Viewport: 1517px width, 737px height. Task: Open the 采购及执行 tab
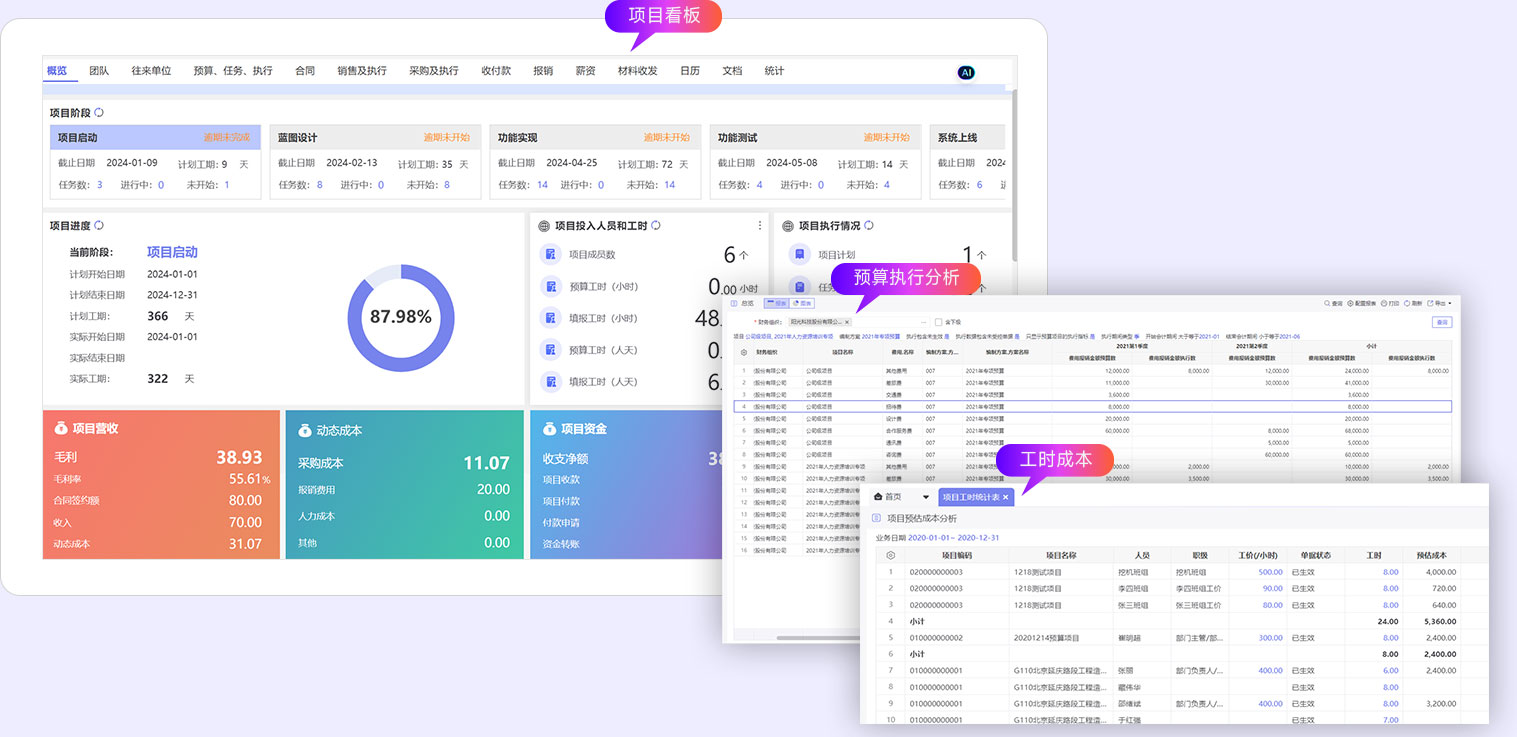tap(433, 71)
